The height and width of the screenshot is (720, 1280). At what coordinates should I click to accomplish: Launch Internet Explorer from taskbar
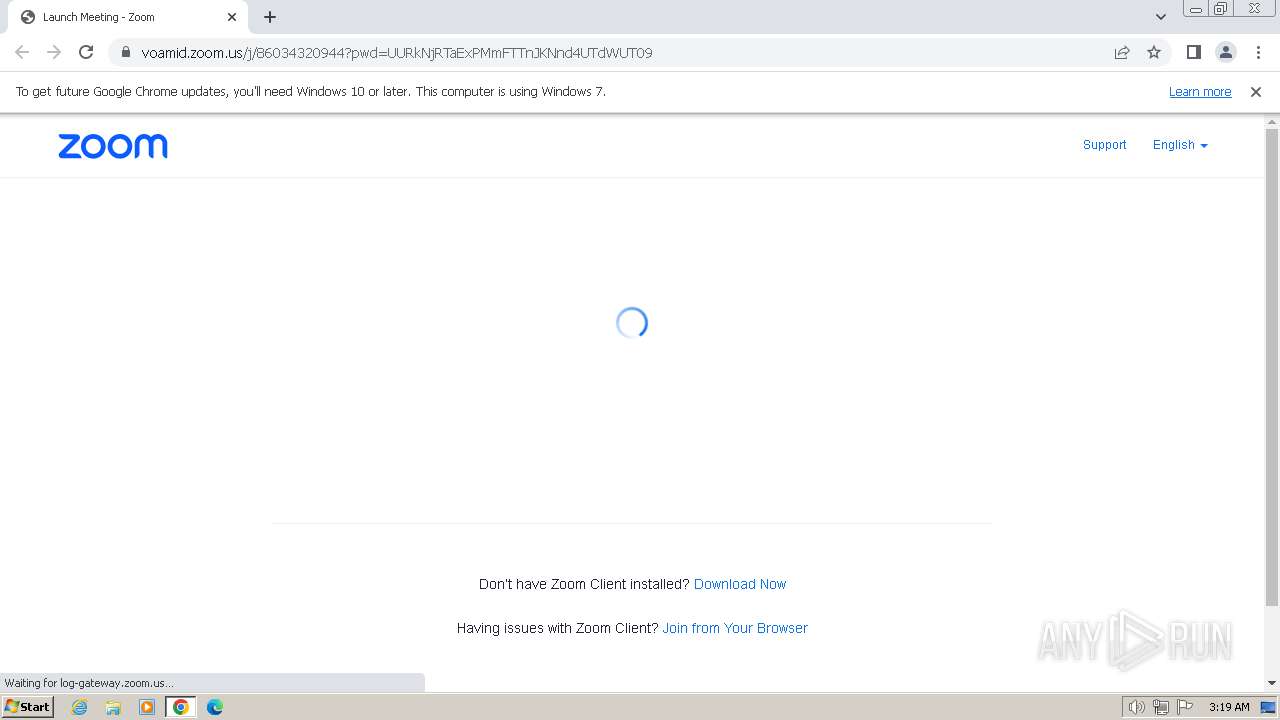(79, 707)
